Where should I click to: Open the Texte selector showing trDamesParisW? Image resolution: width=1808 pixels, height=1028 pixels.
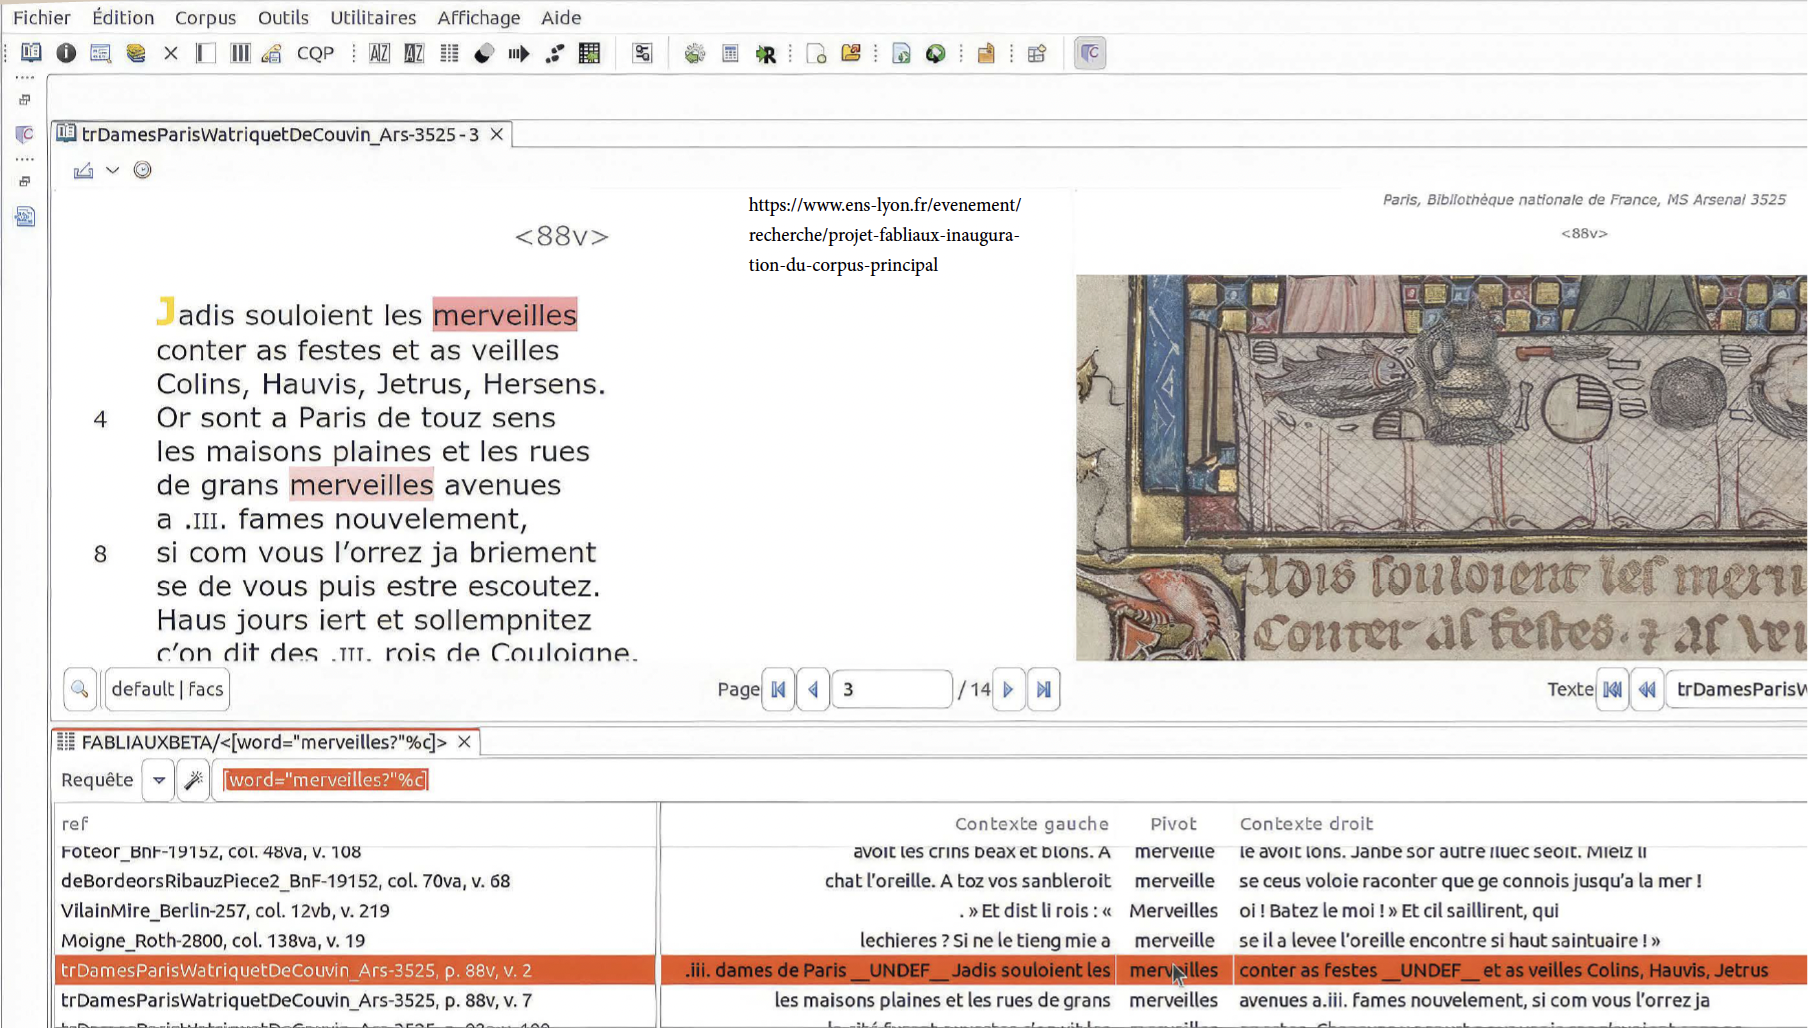1739,689
